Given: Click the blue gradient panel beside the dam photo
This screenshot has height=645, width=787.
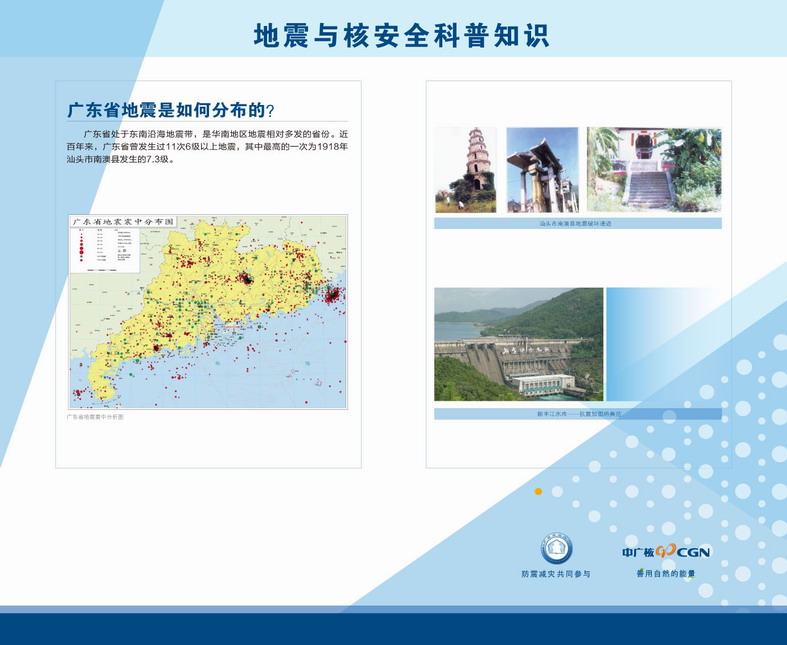Looking at the screenshot, I should tap(663, 344).
